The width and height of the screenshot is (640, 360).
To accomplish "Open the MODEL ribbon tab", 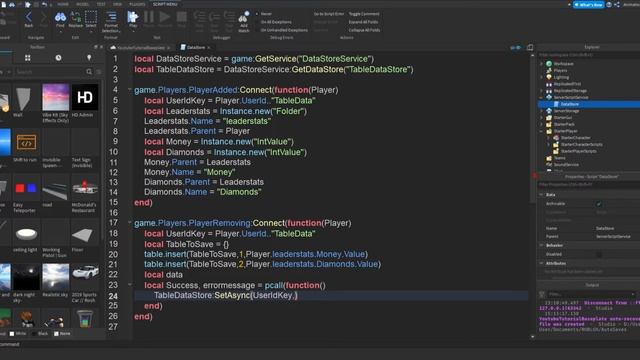I will point(82,4).
